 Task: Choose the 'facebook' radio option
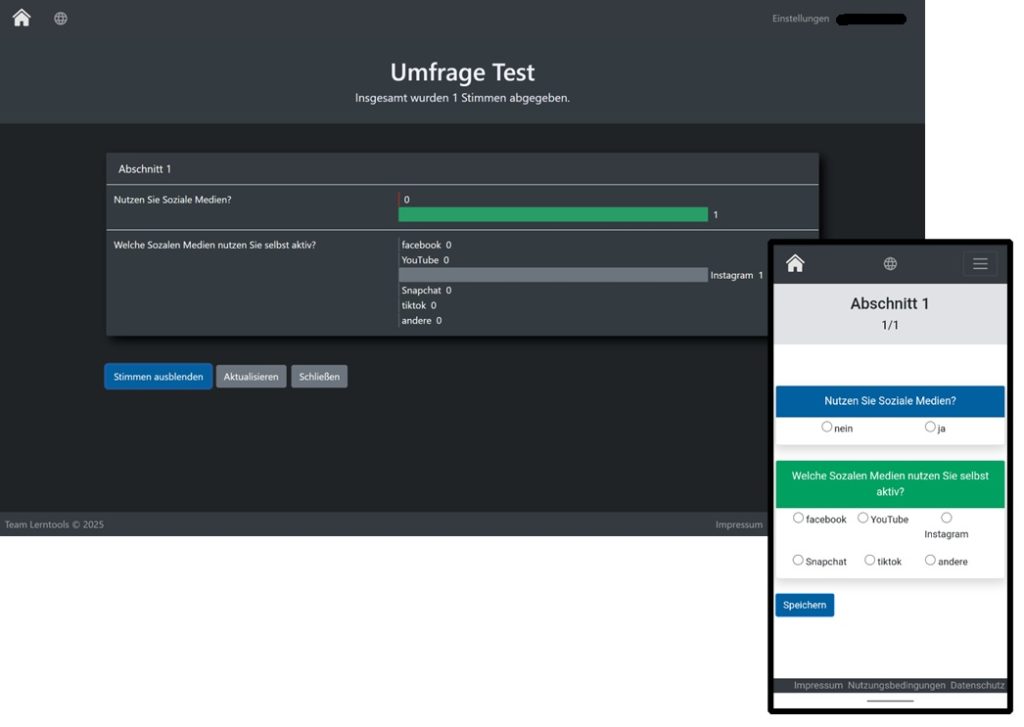click(798, 518)
